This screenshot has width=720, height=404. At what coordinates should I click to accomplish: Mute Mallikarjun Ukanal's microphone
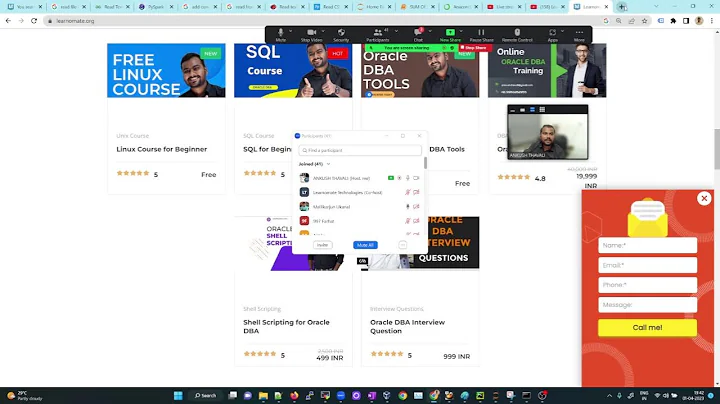pyautogui.click(x=408, y=207)
